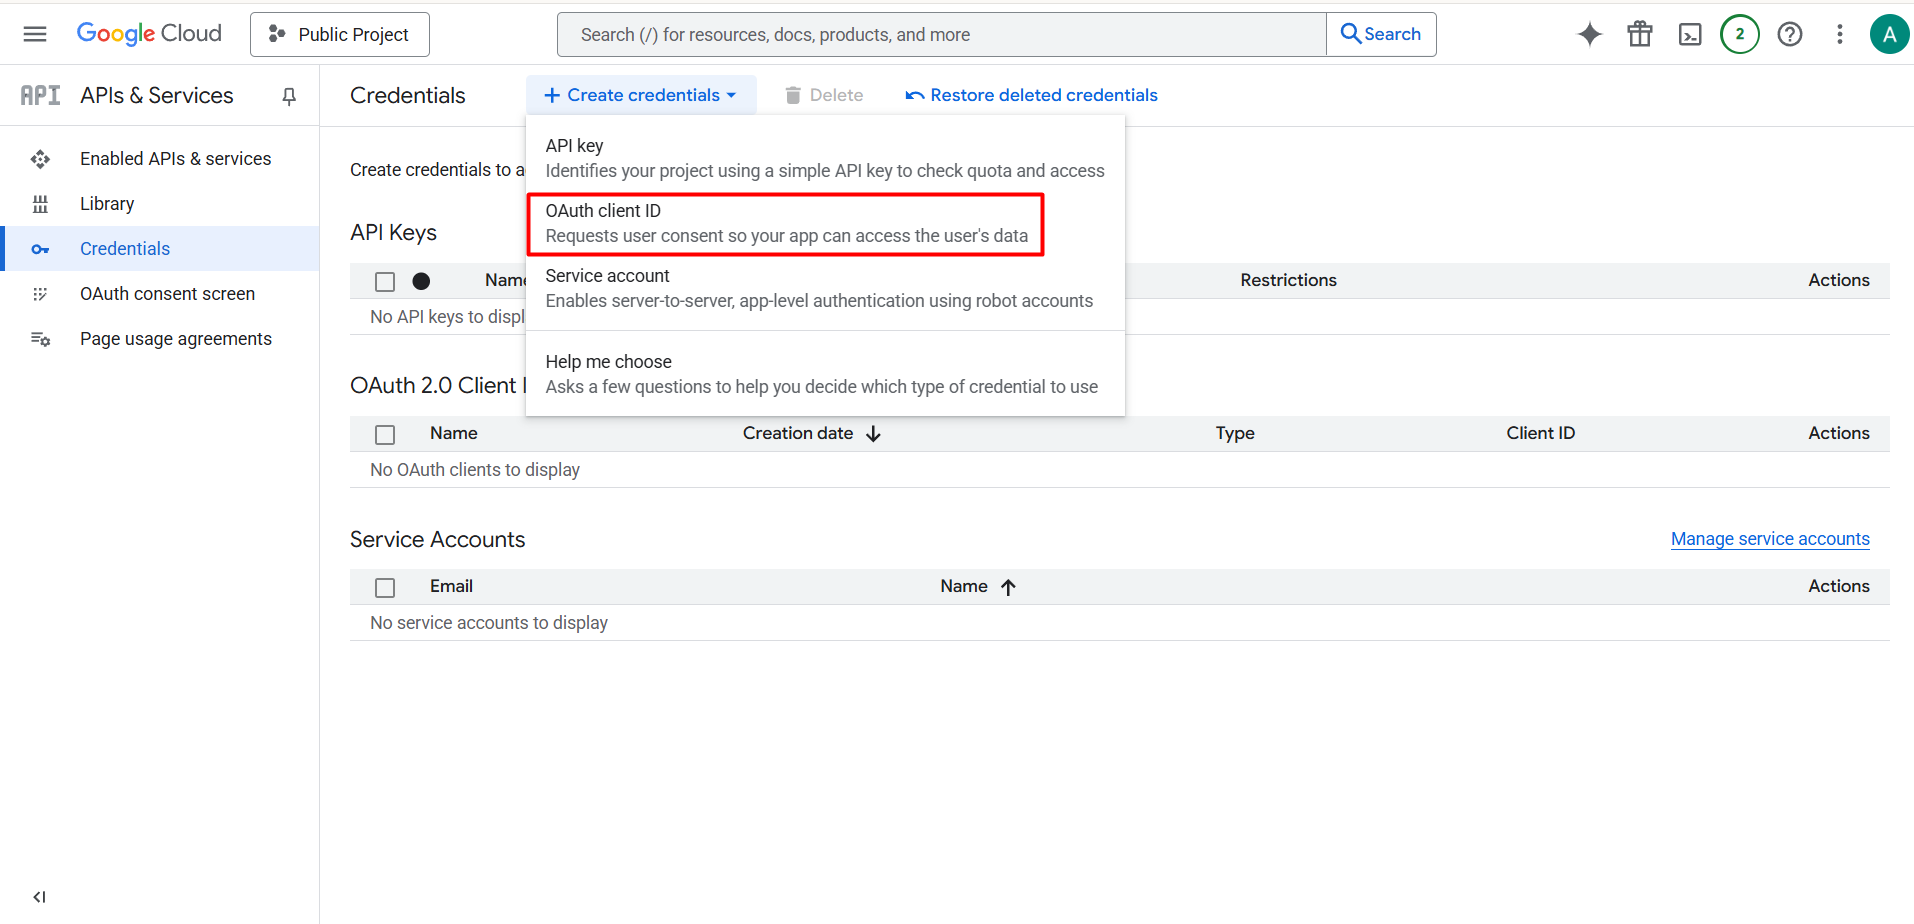Viewport: 1914px width, 924px height.
Task: Open Gemini AI assistant sparkle icon
Action: click(1590, 34)
